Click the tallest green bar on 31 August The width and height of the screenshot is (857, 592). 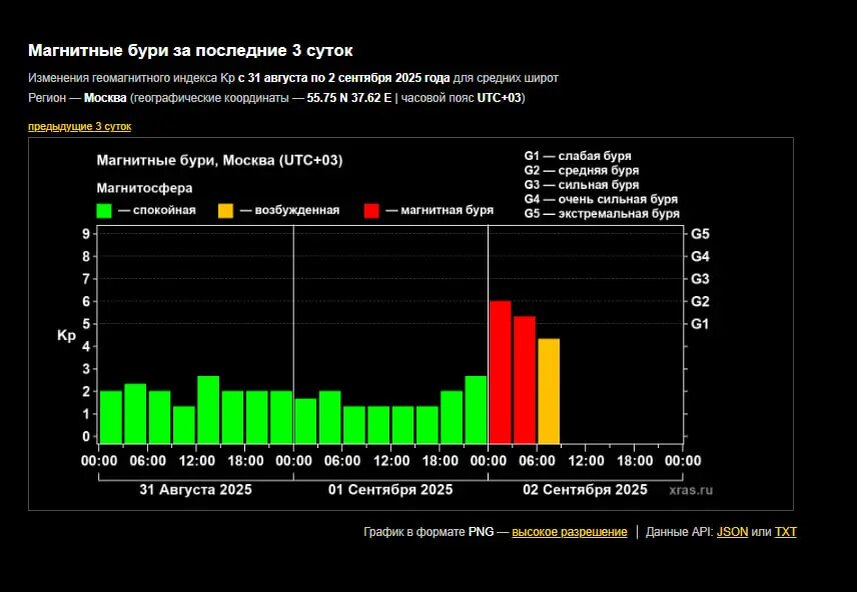coord(208,410)
